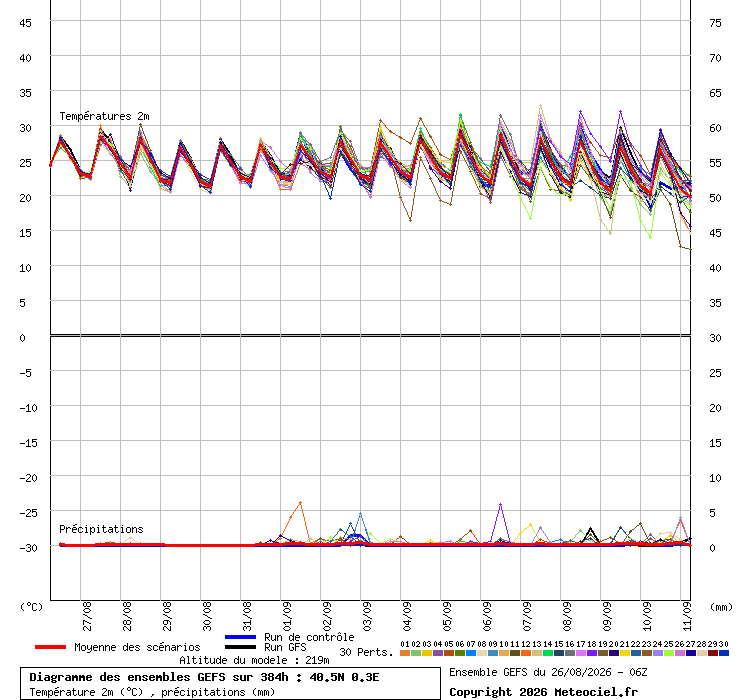Screen dimensions: 740x700
Task: Click the black Run GFS legend line
Action: 241,647
